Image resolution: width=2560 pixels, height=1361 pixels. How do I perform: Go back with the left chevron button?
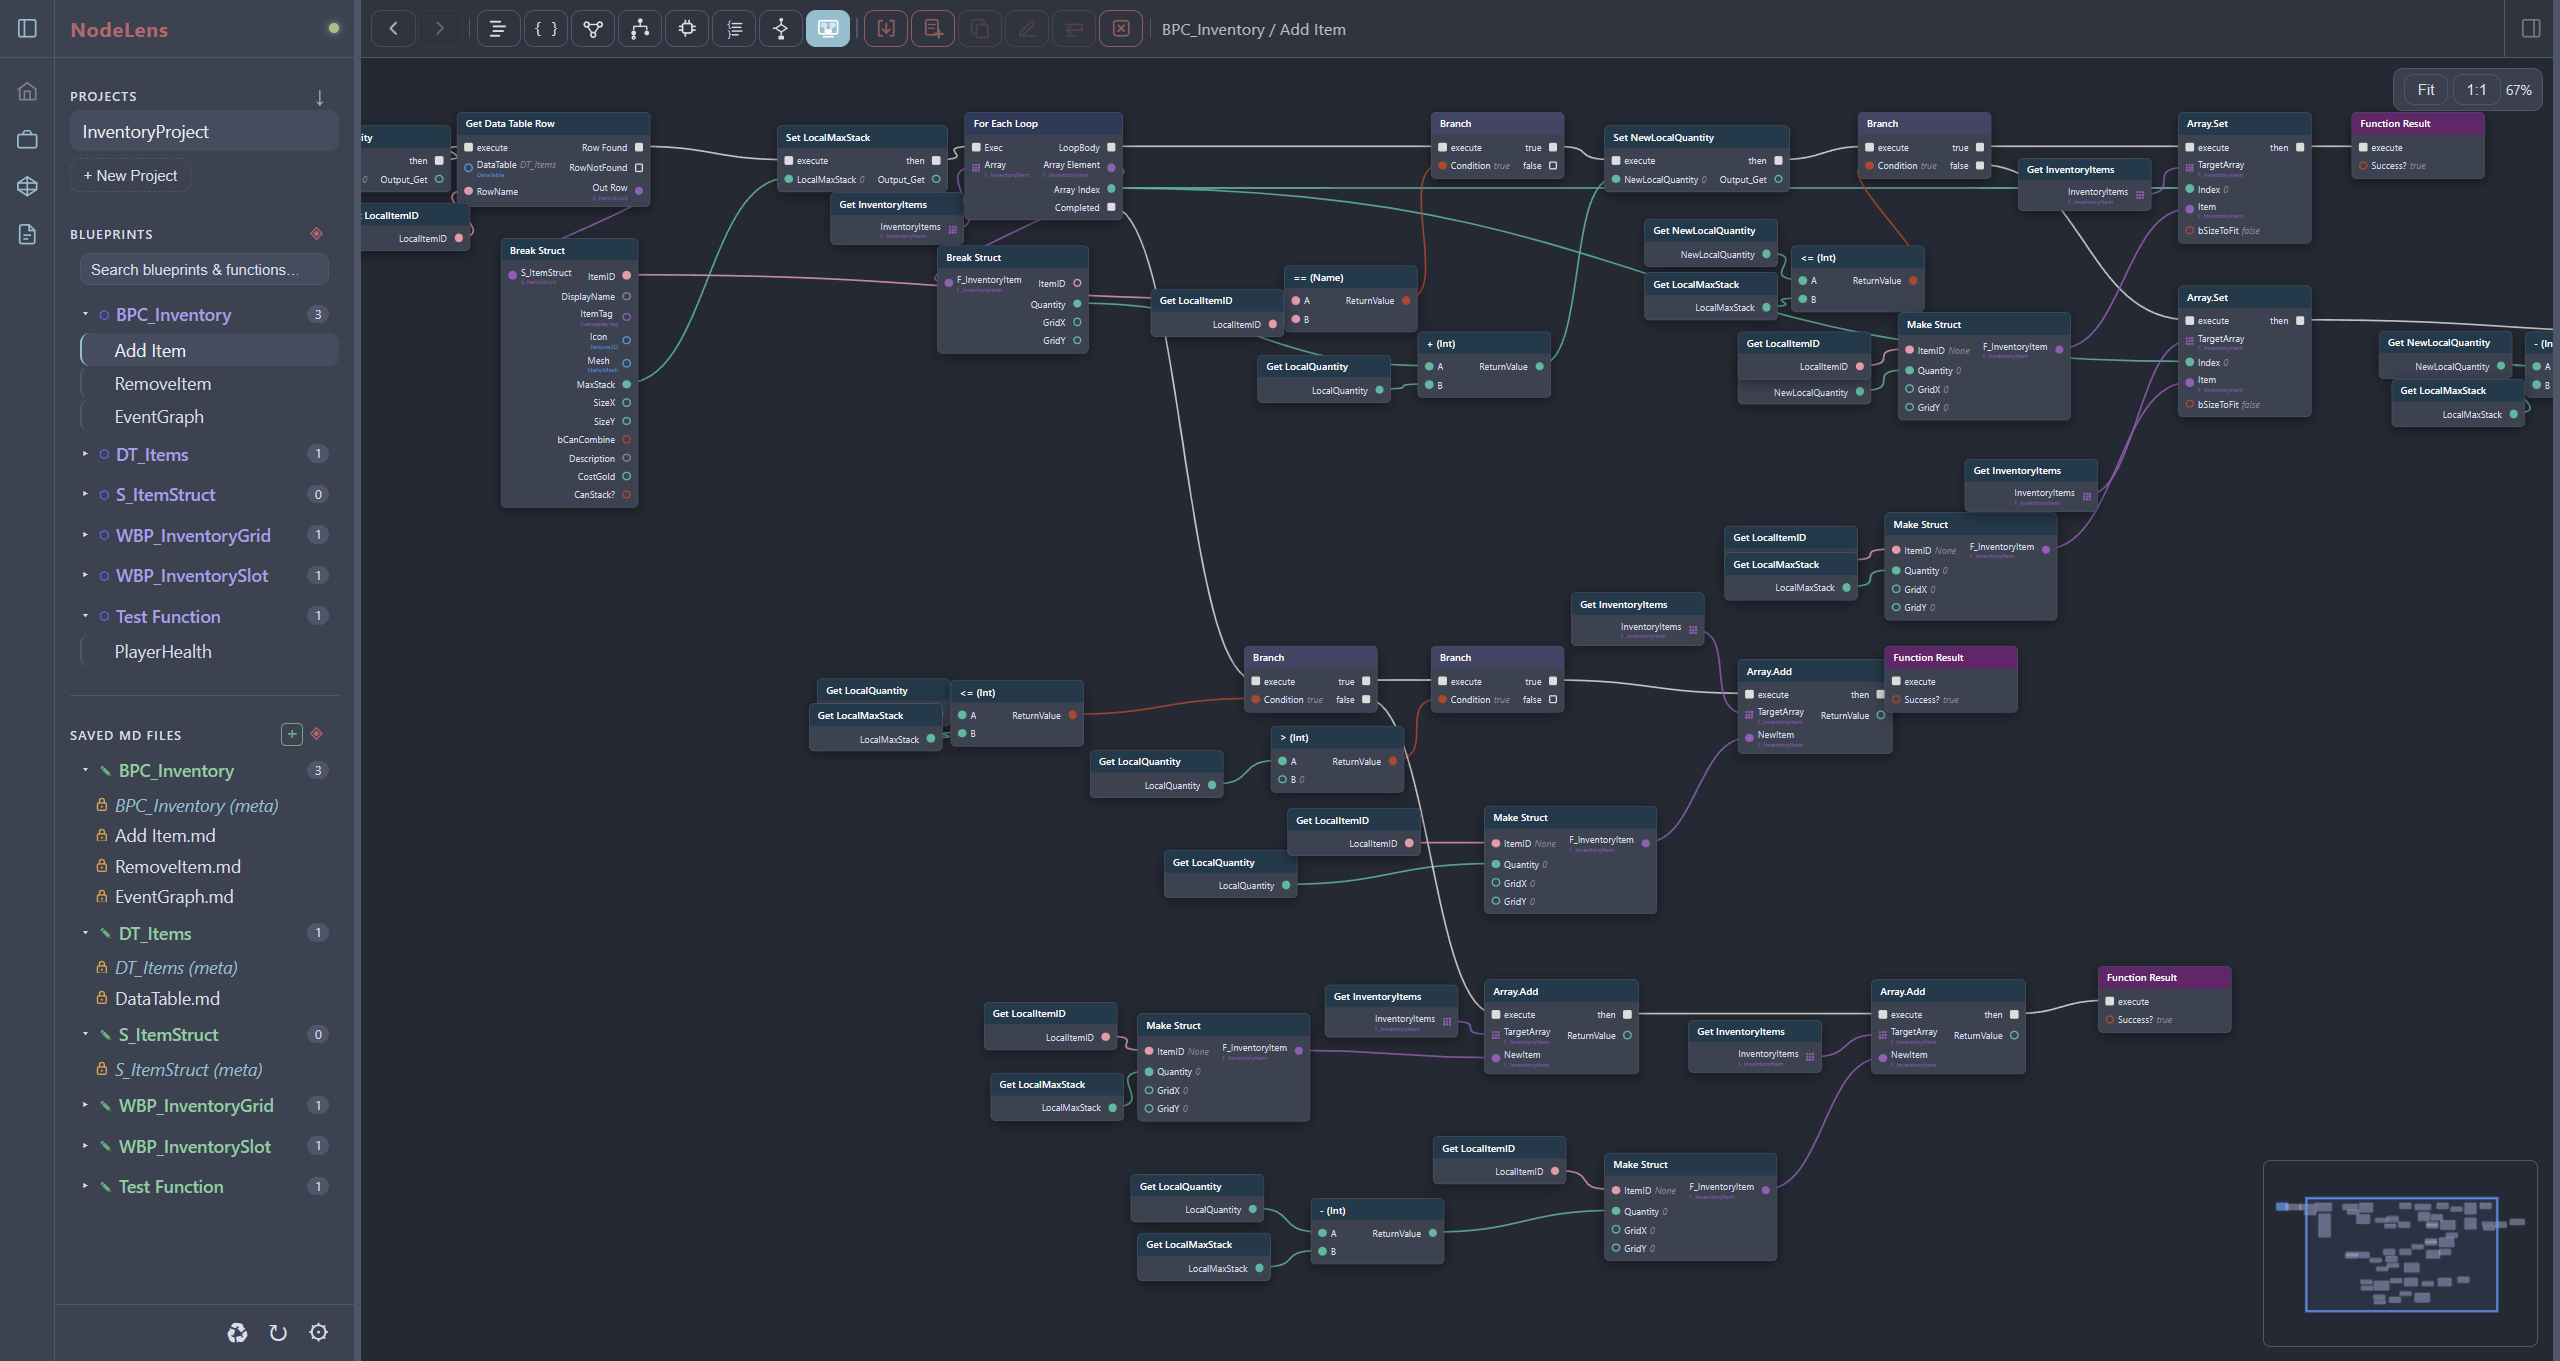[x=393, y=29]
